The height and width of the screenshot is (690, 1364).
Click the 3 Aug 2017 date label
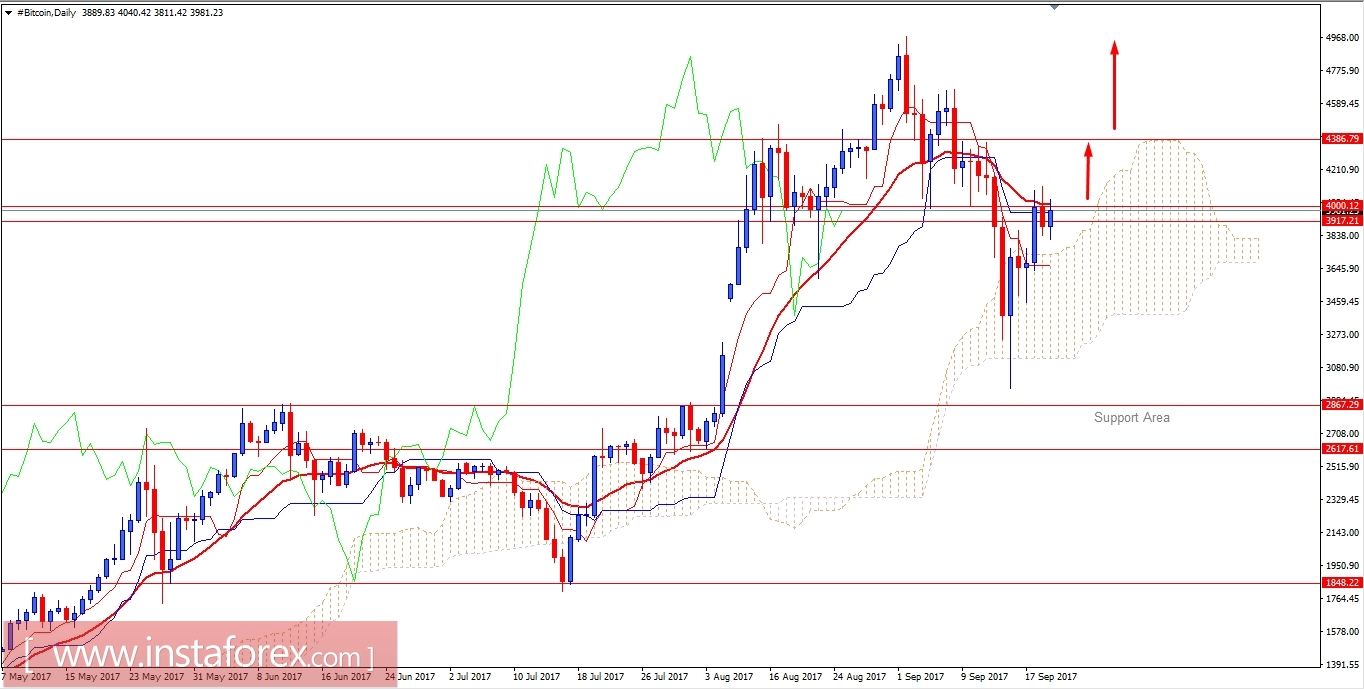[x=729, y=677]
